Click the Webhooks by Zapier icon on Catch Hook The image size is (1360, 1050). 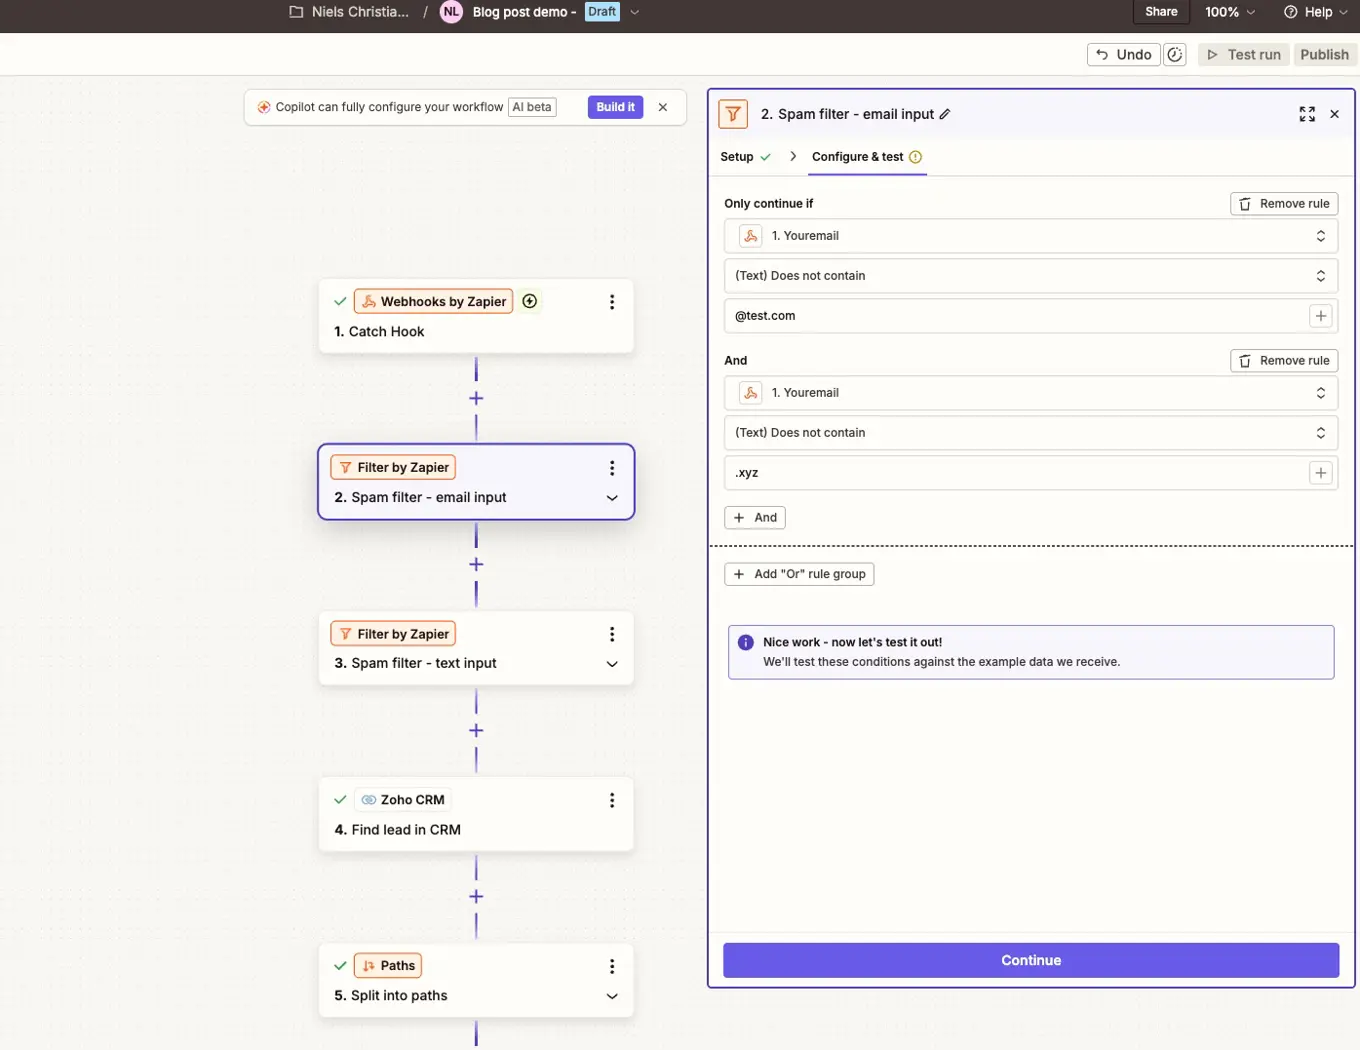click(368, 301)
